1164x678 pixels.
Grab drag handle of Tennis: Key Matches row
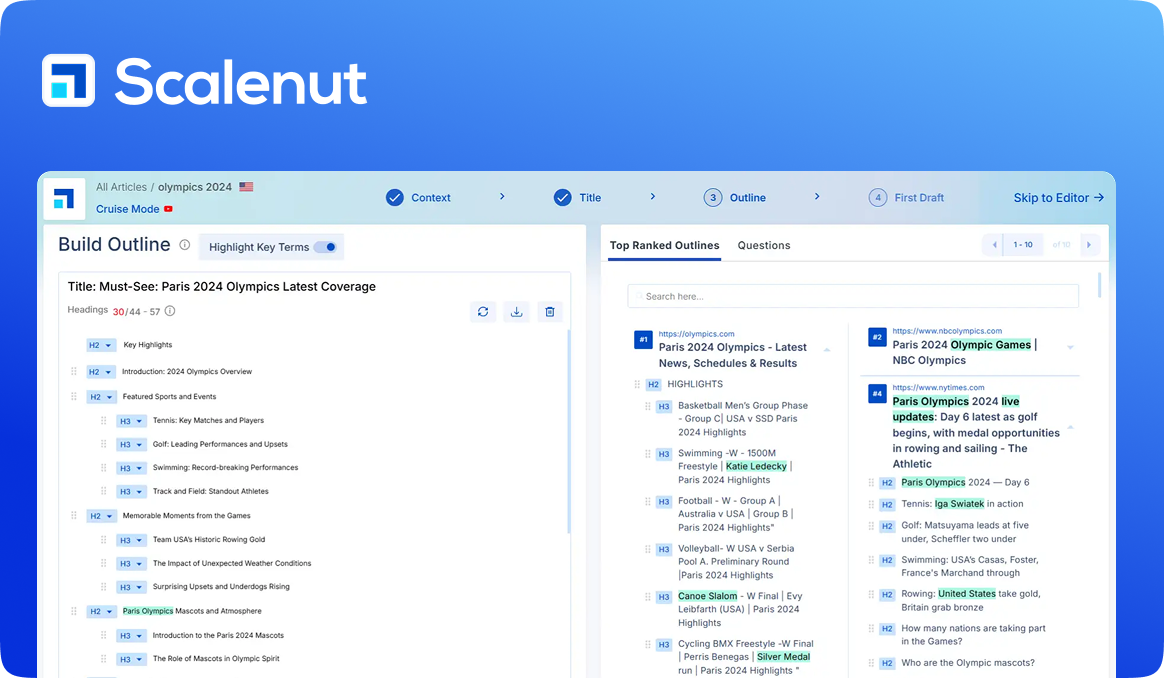coord(103,421)
